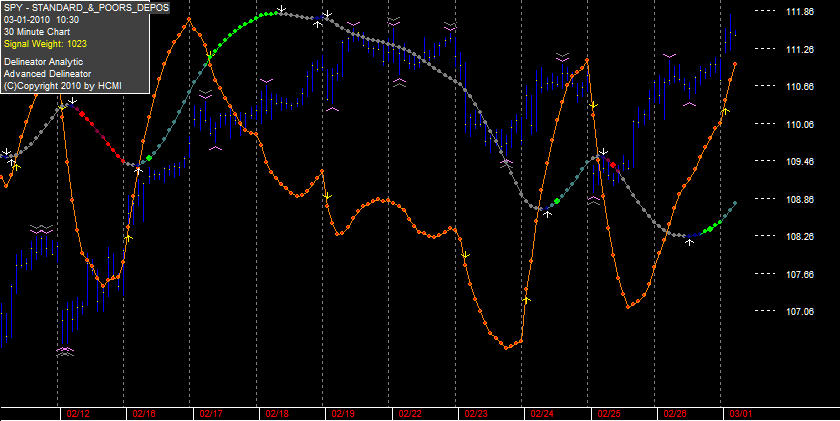This screenshot has width=840, height=421.
Task: Click the orange curve's highest peak near 02/17
Action: [x=189, y=19]
